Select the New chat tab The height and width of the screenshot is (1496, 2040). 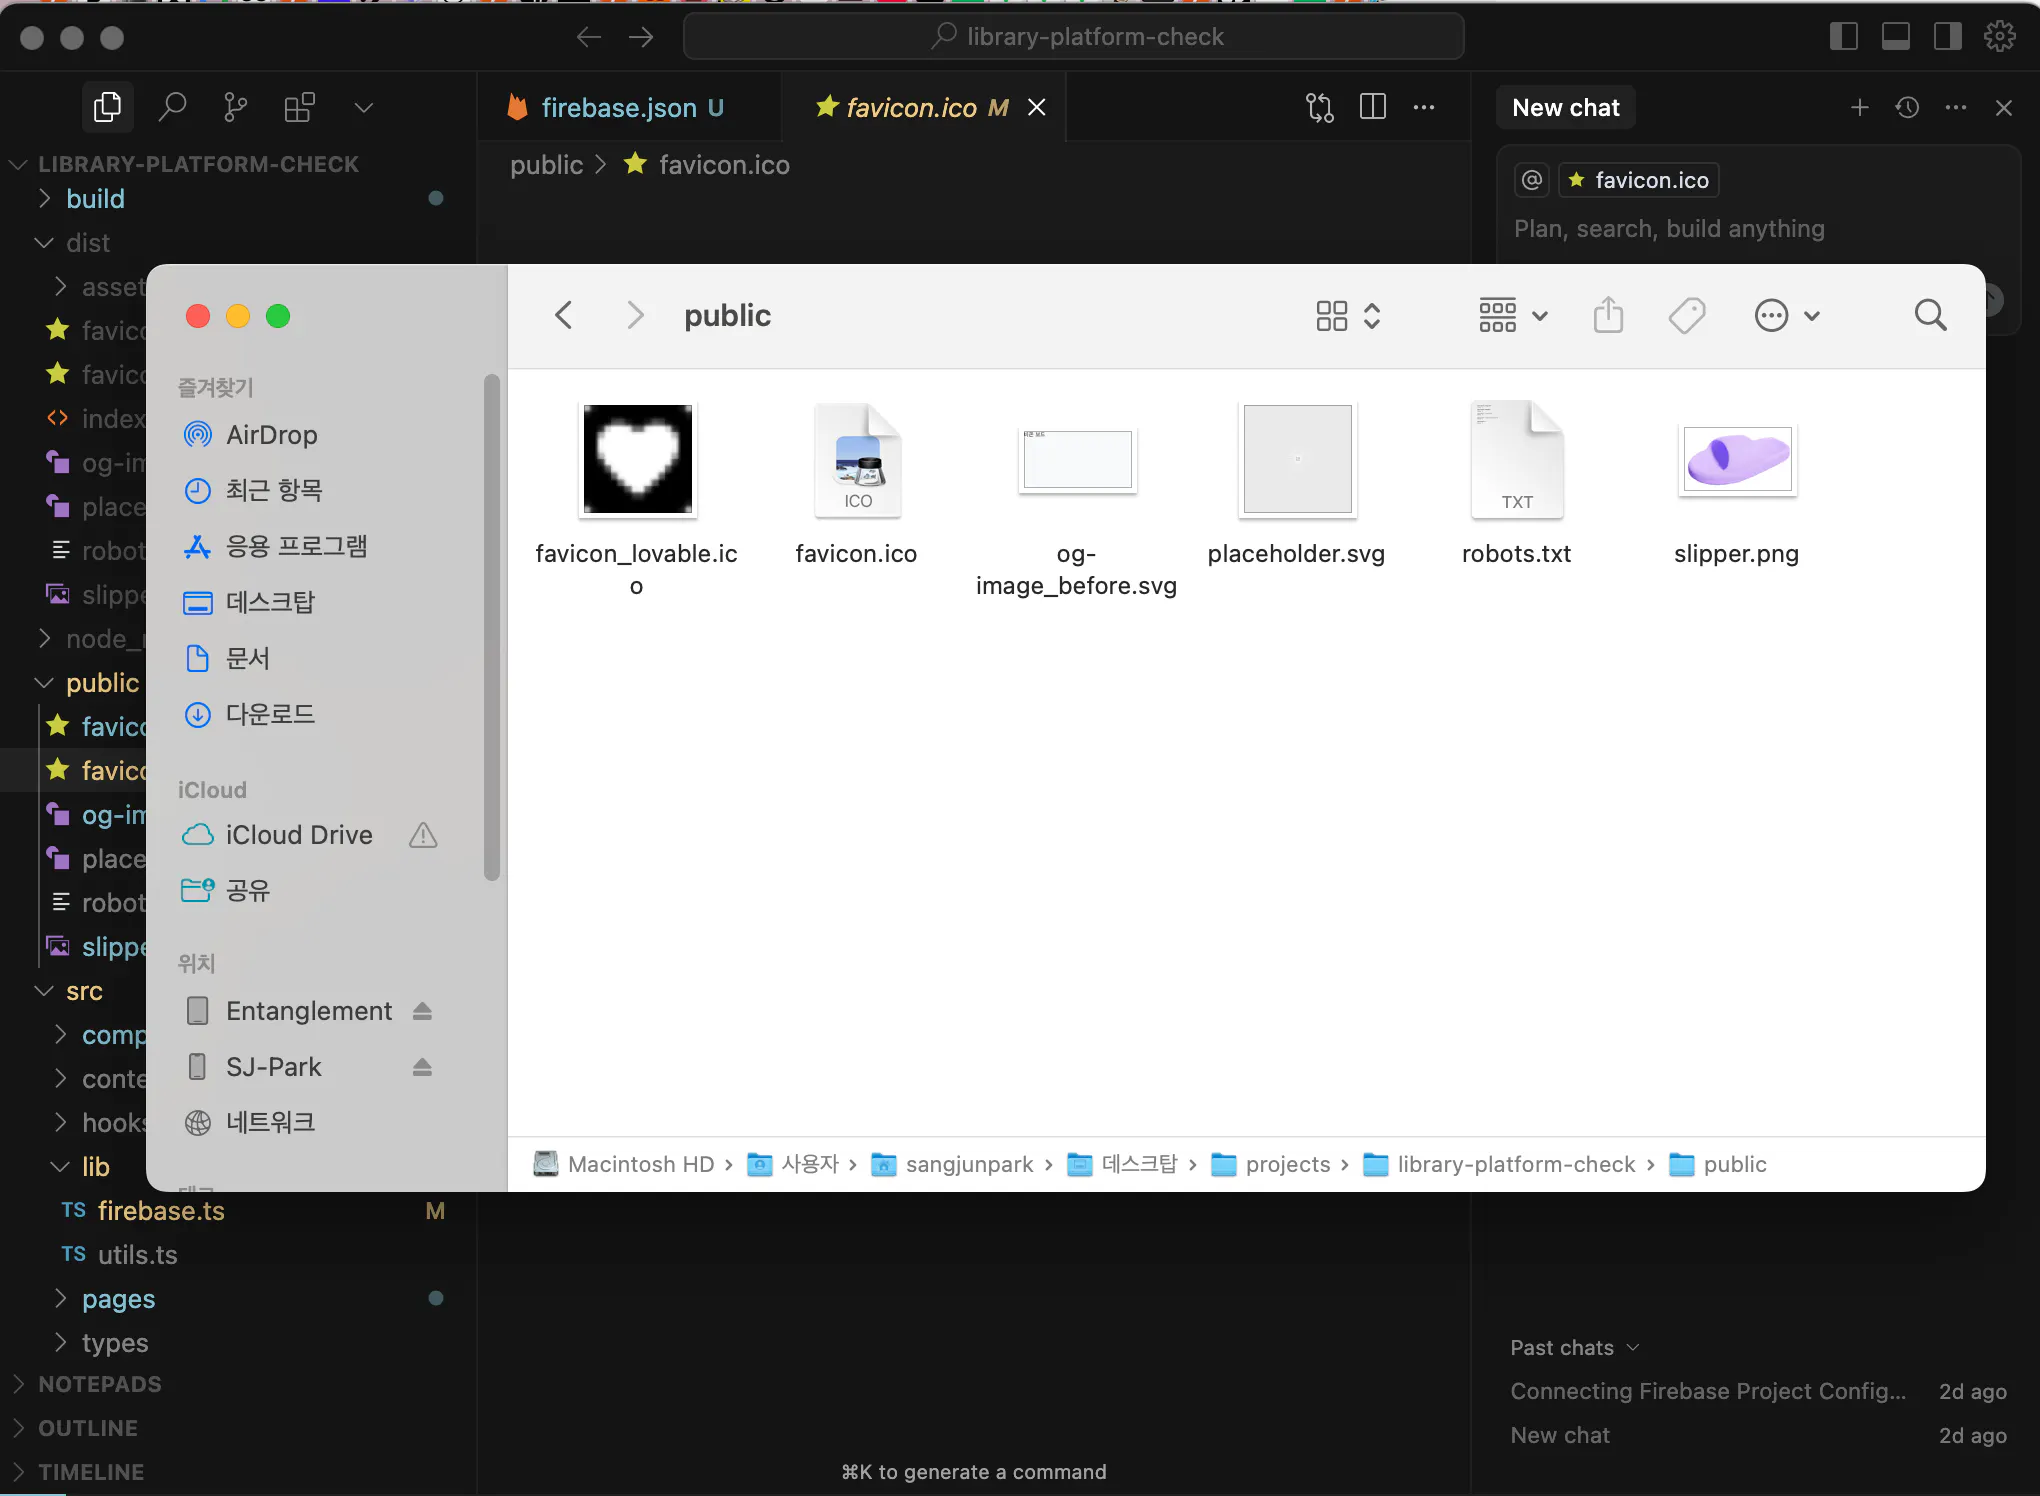click(1565, 107)
